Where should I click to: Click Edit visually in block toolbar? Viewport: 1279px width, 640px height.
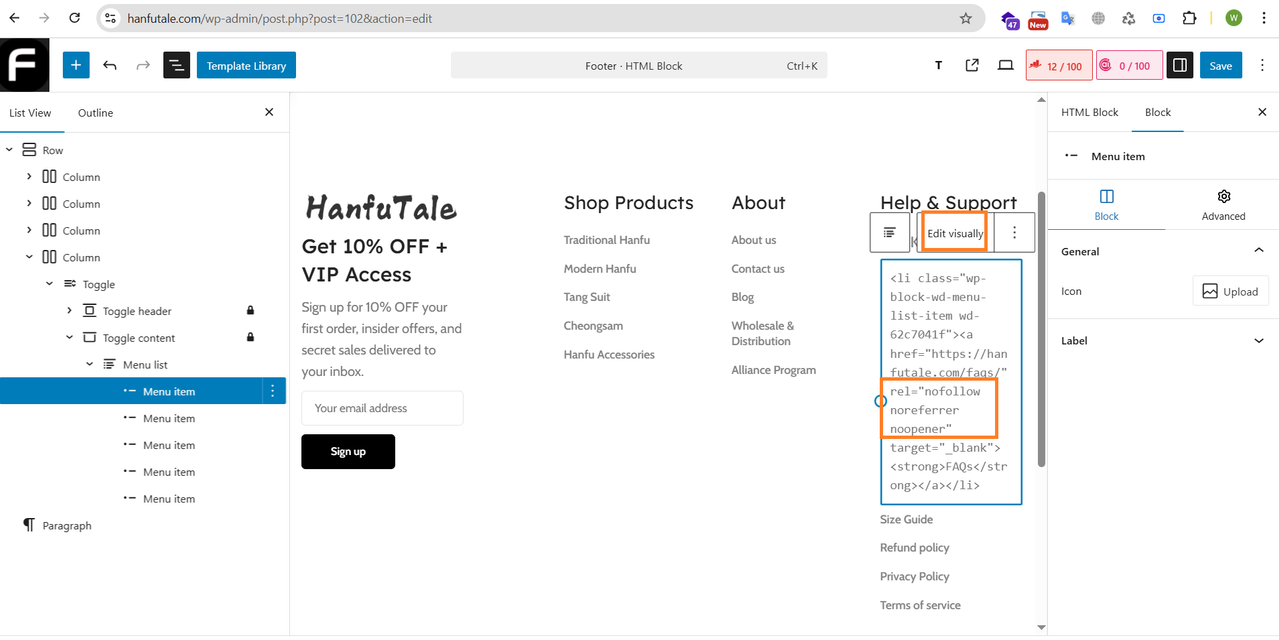[x=955, y=233]
